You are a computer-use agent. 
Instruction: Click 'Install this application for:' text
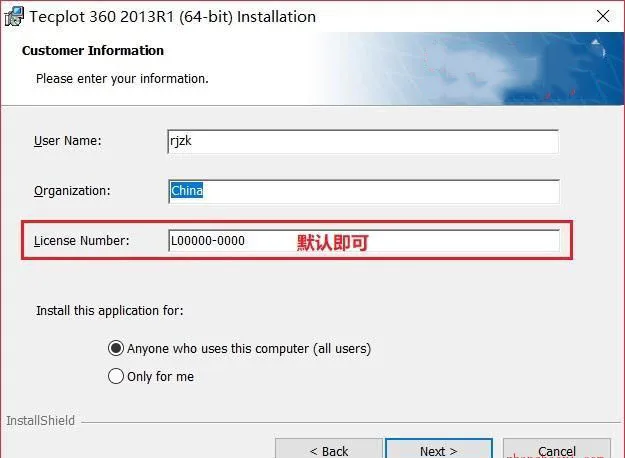[x=110, y=311]
